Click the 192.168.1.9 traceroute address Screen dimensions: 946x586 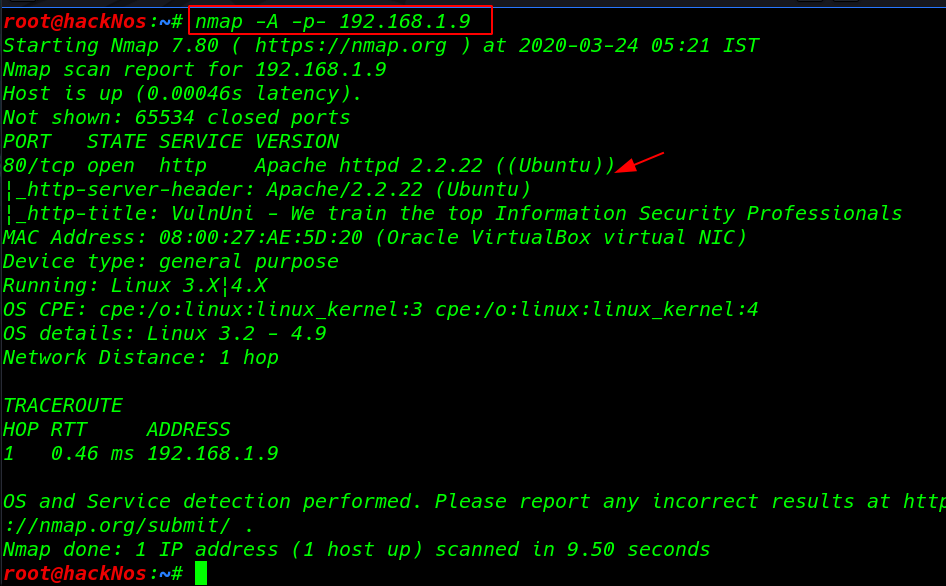(212, 453)
